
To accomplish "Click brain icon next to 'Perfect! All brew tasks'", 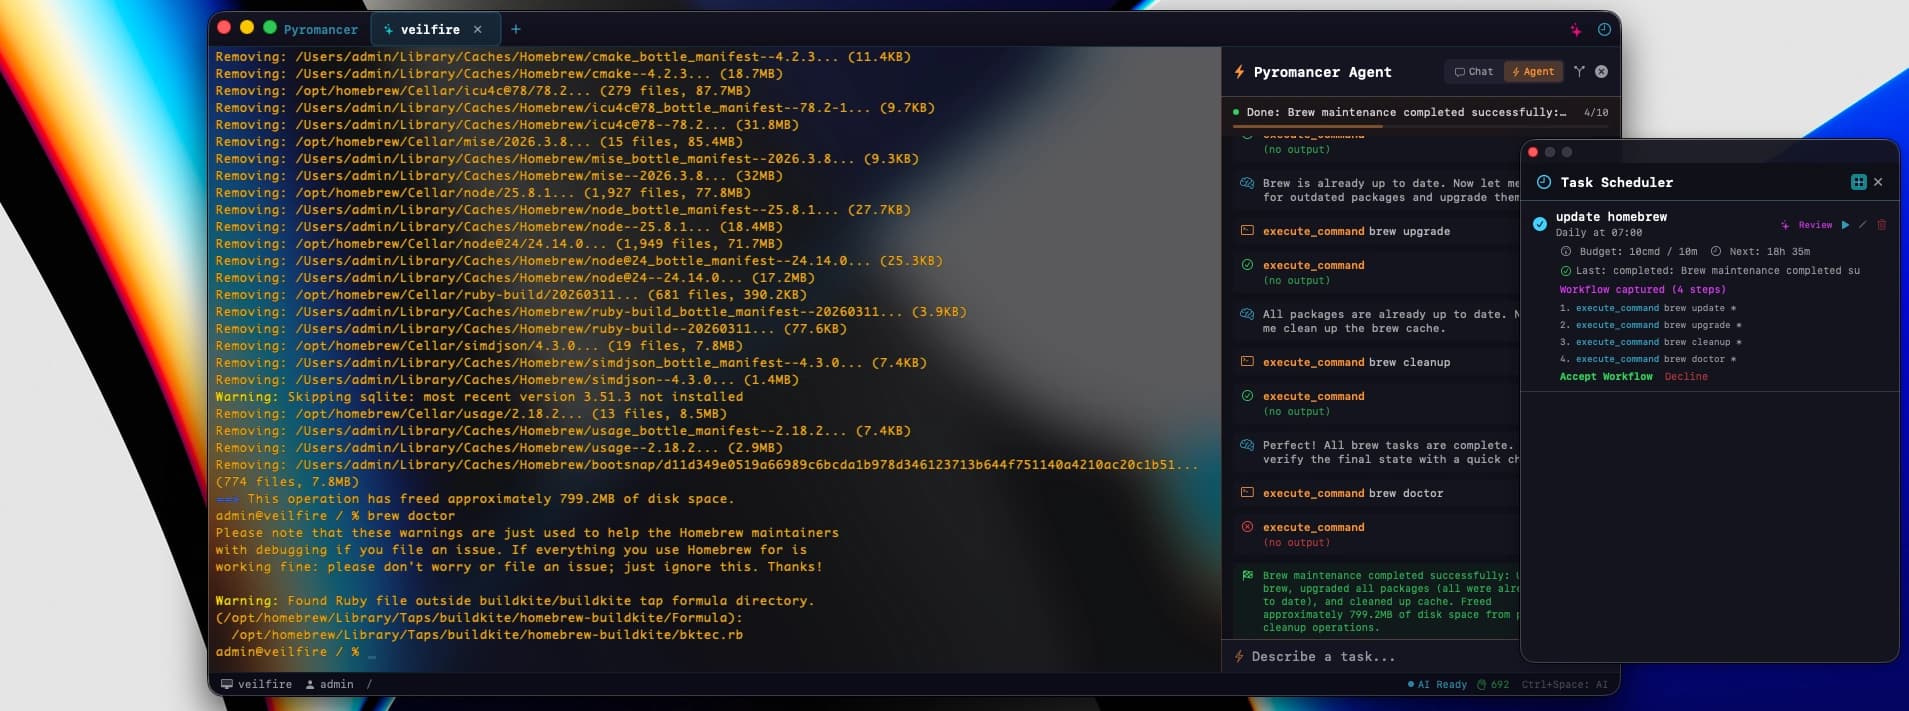I will tap(1247, 445).
